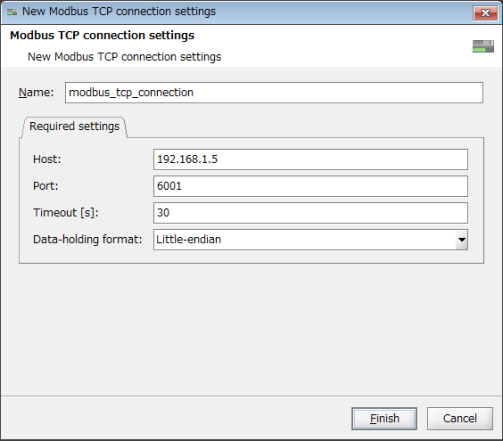This screenshot has width=503, height=441.
Task: Click the Host: label
Action: click(47, 159)
